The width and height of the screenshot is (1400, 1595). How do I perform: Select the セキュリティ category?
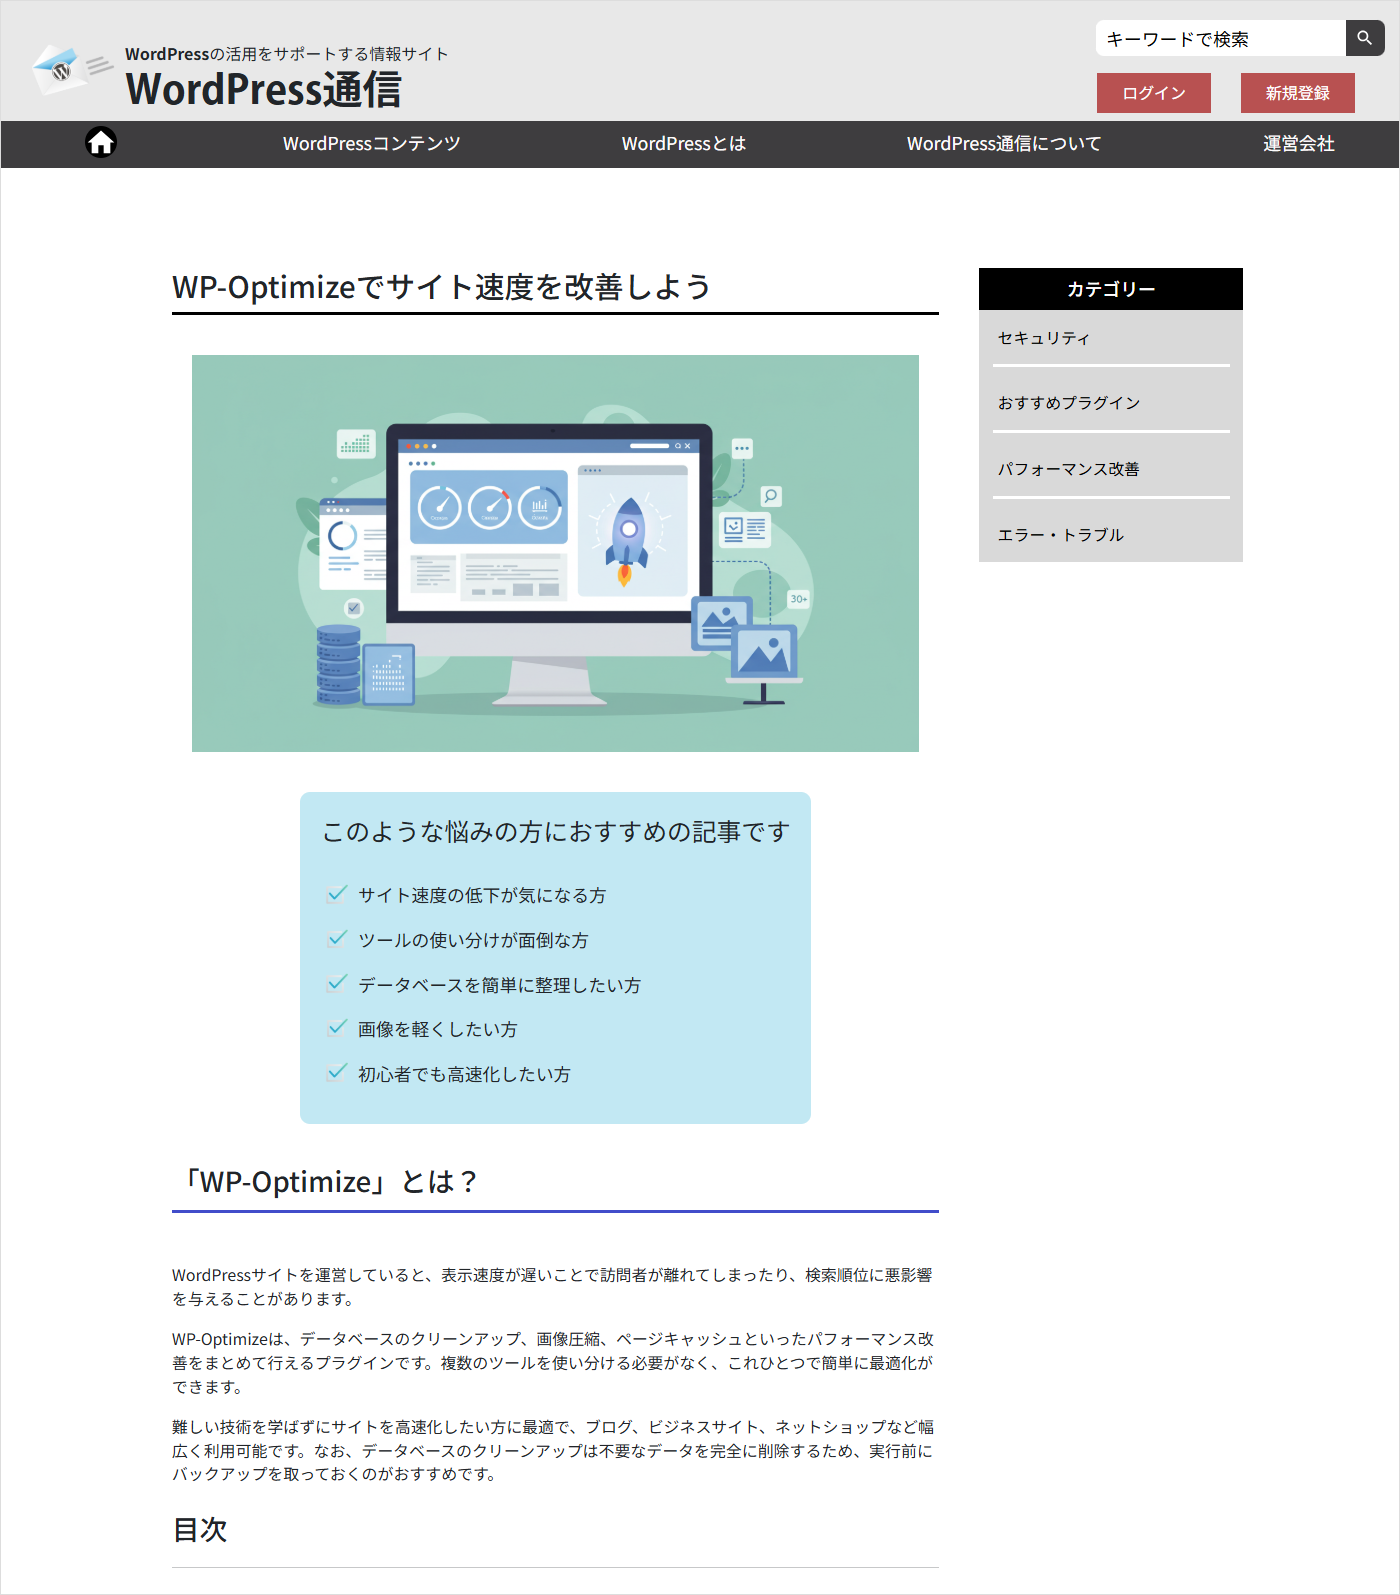click(x=1044, y=338)
